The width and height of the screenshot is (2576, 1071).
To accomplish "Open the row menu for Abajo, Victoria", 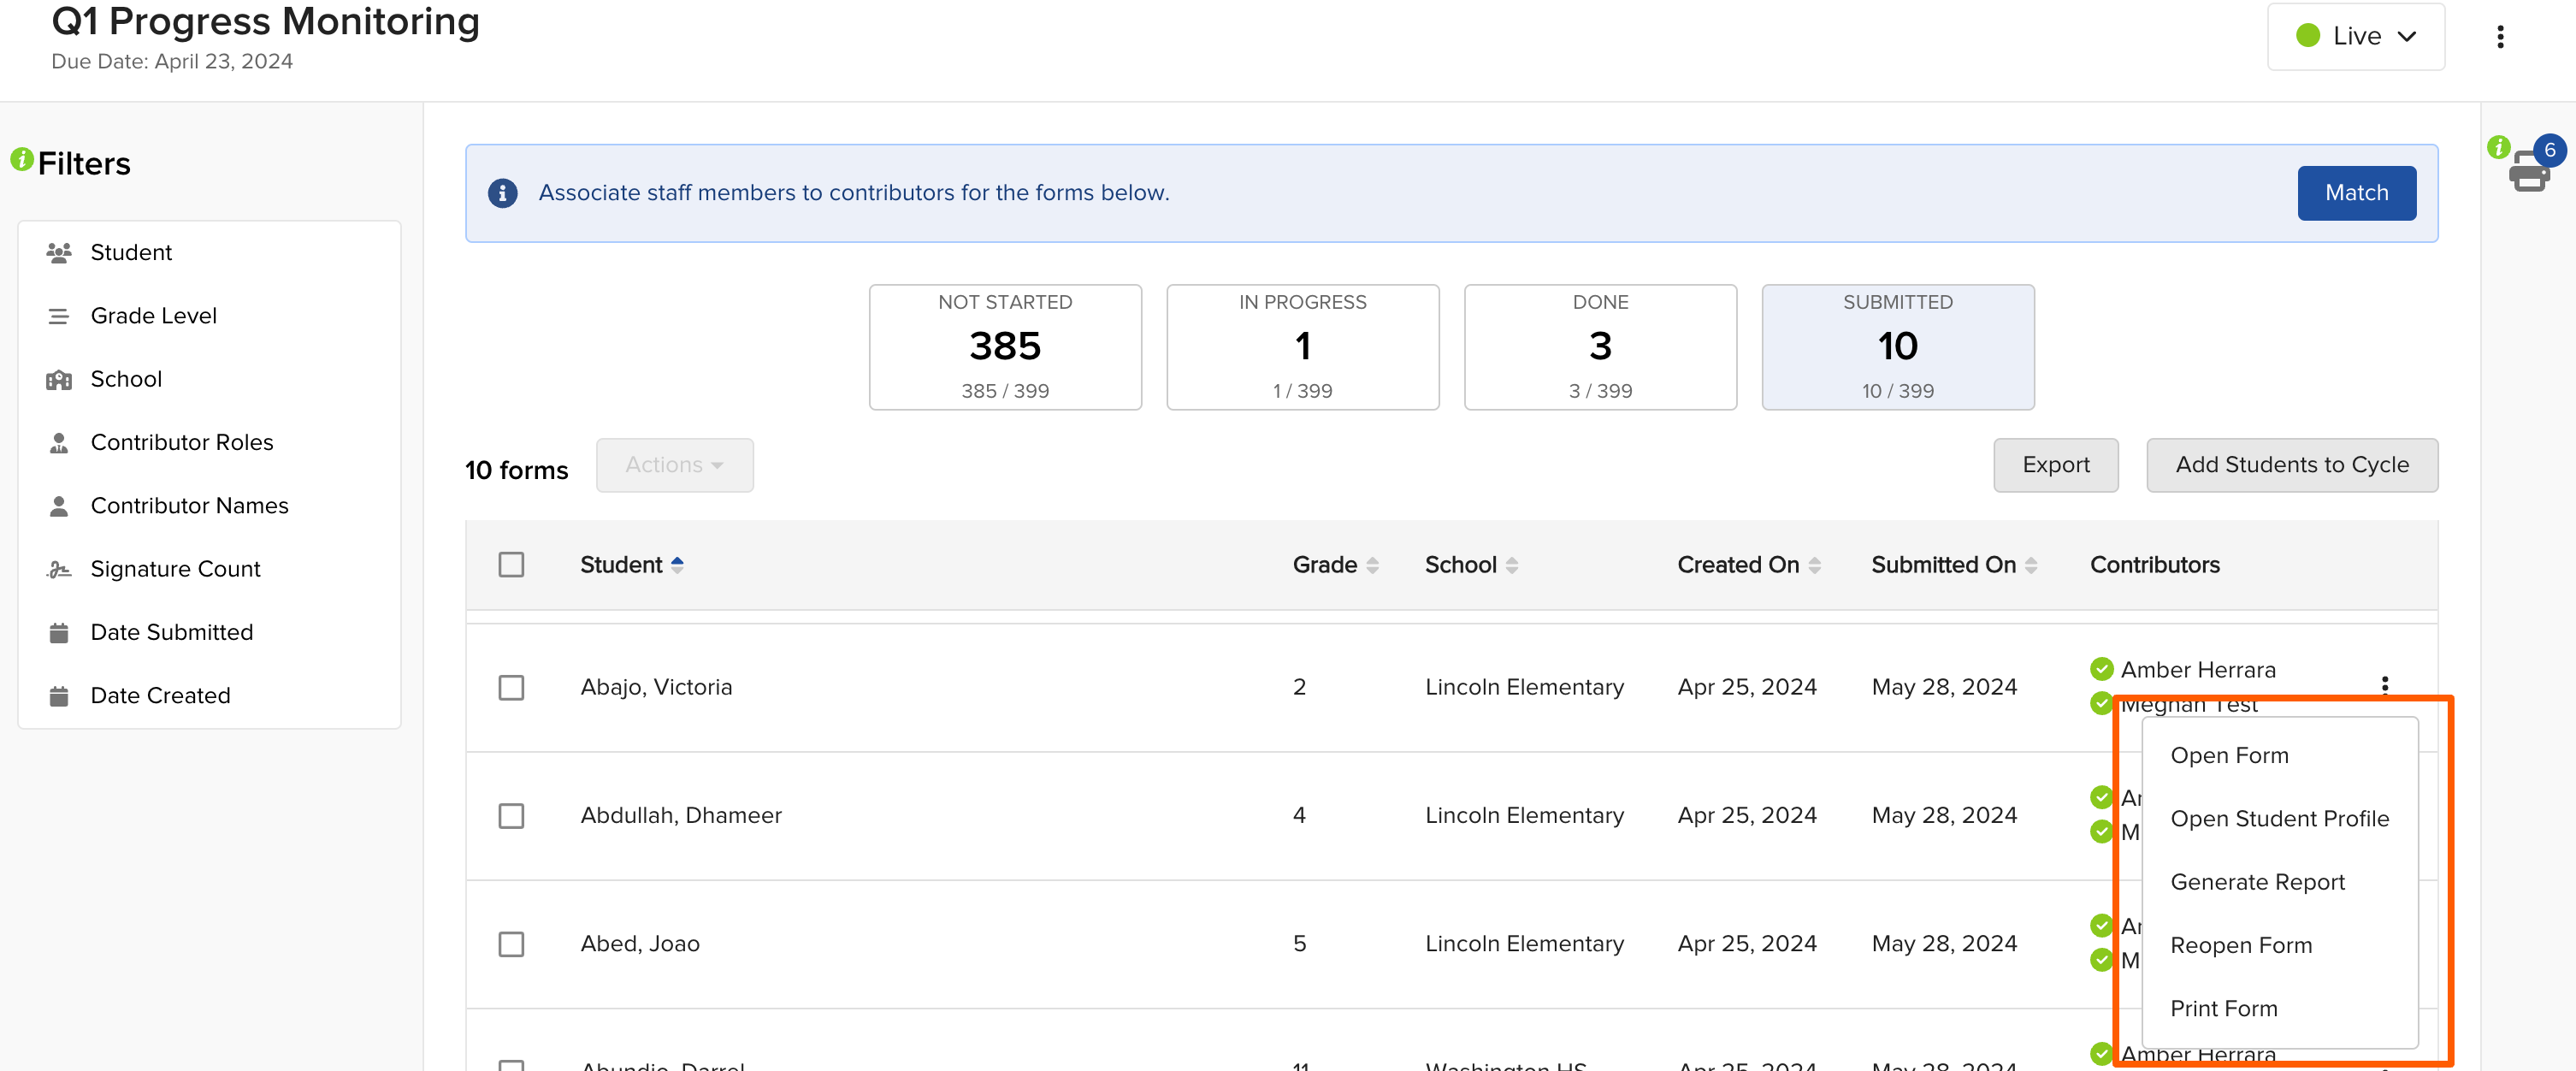I will [x=2385, y=685].
